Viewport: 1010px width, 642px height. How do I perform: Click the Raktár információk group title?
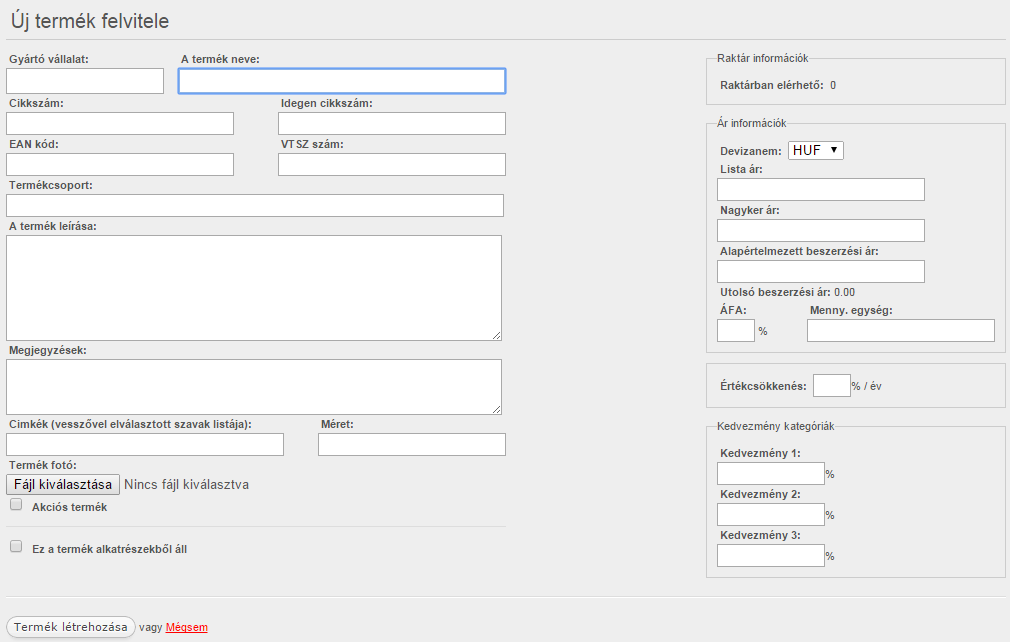[x=763, y=58]
